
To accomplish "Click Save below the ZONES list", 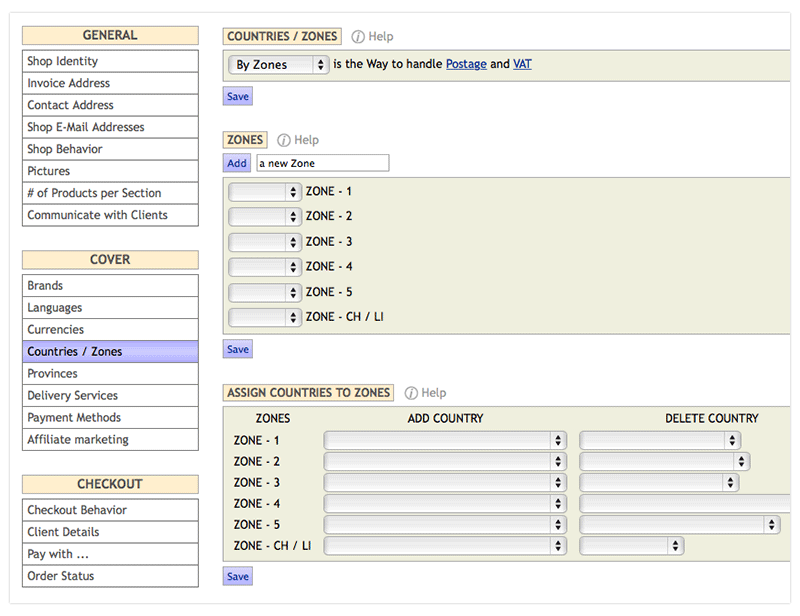I will pos(237,349).
